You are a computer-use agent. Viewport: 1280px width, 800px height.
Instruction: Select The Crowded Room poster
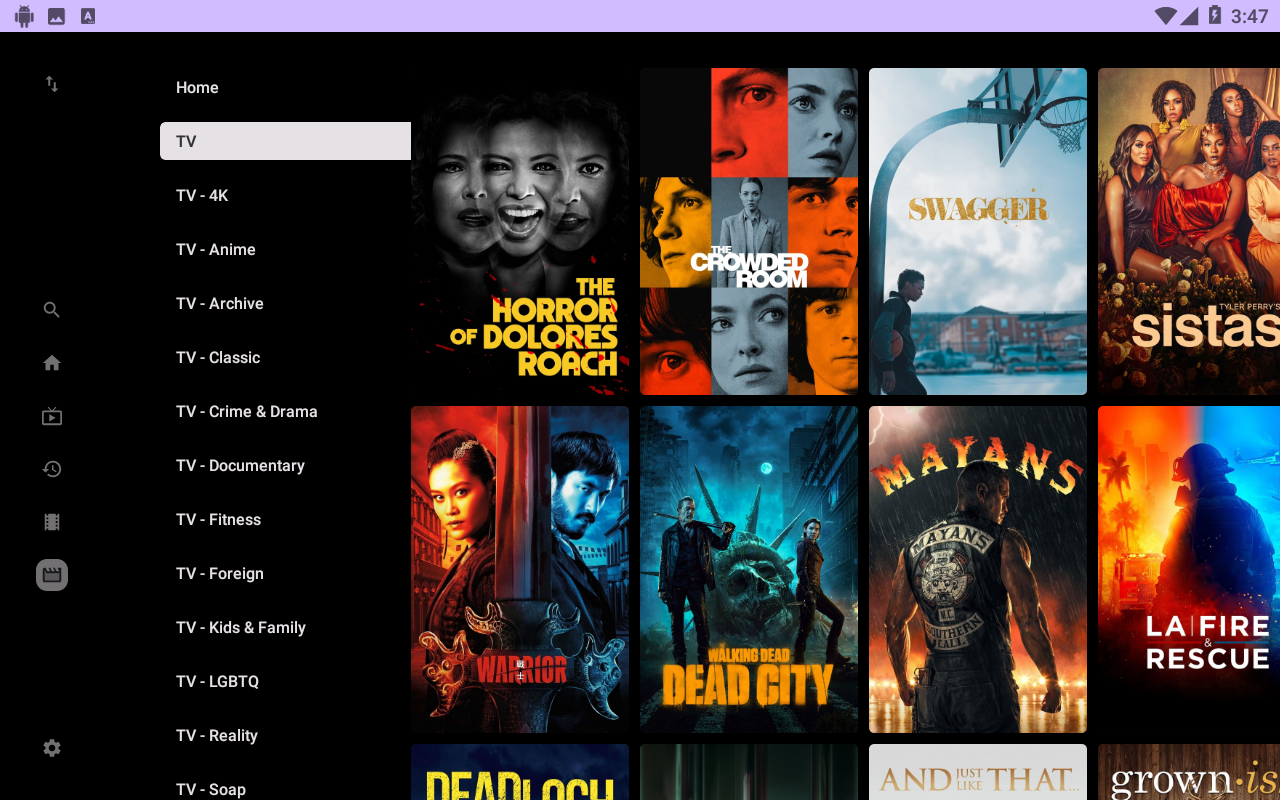[x=749, y=232]
